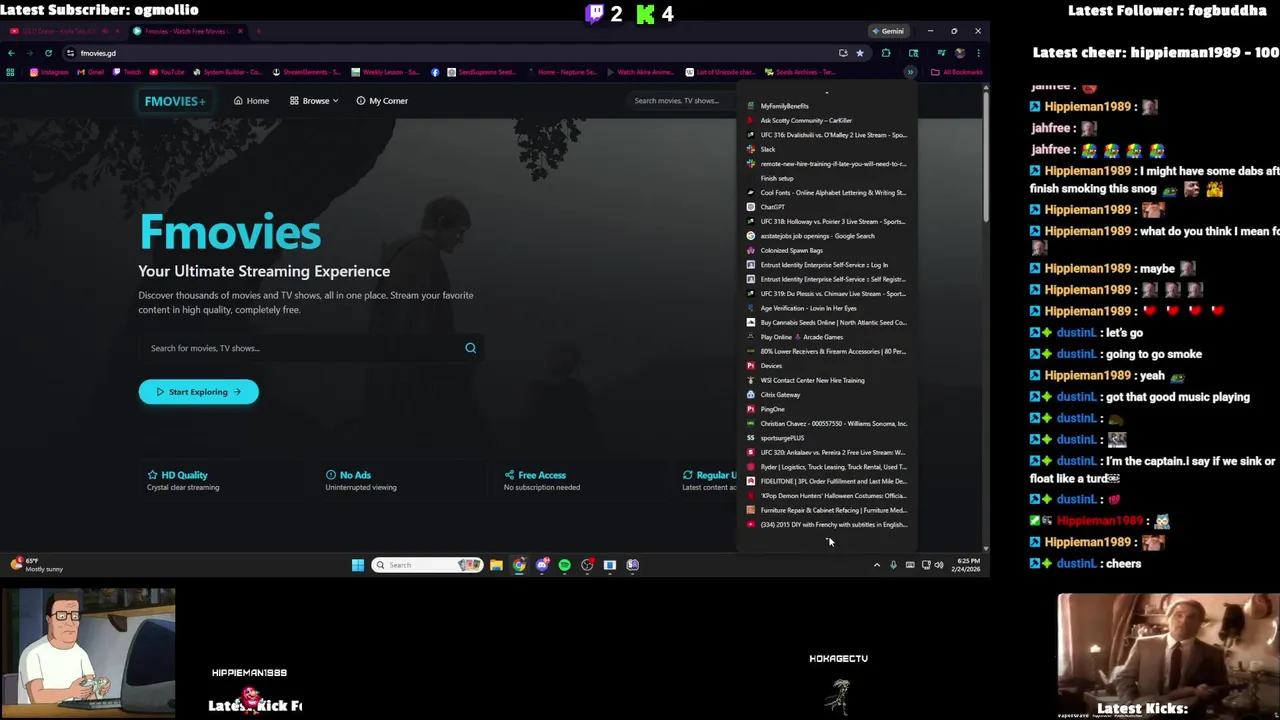The width and height of the screenshot is (1280, 720).
Task: Open the Citrix Gateway bookmark
Action: coord(827,395)
